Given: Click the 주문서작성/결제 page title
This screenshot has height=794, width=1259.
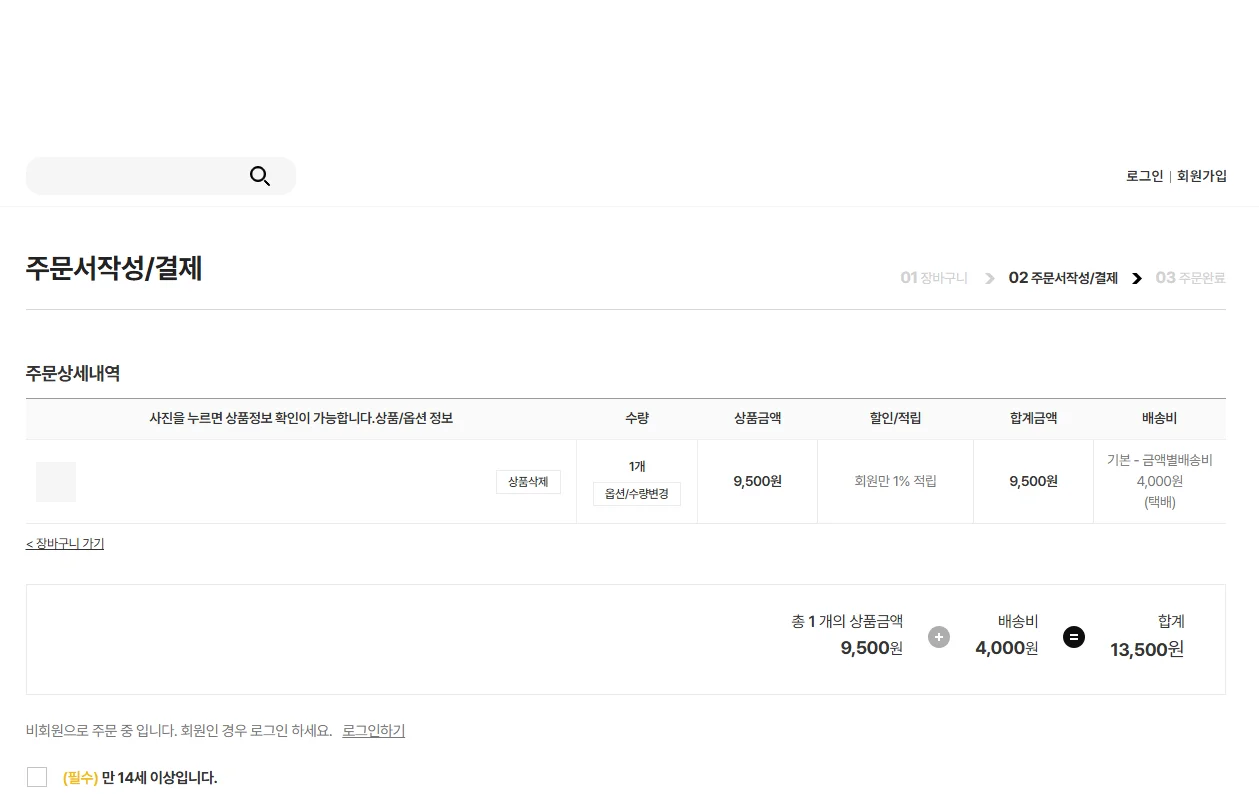Looking at the screenshot, I should tap(114, 269).
